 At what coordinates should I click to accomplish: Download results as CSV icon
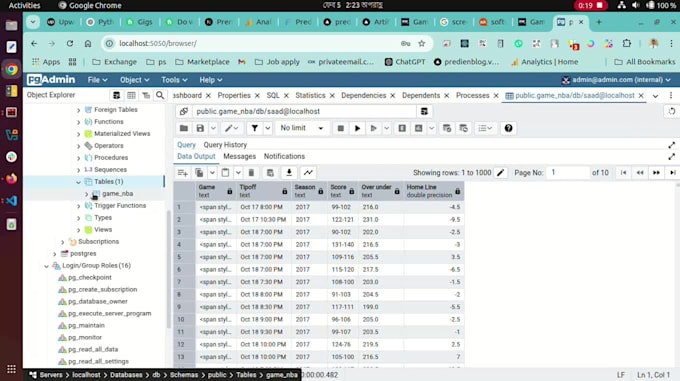[x=289, y=173]
